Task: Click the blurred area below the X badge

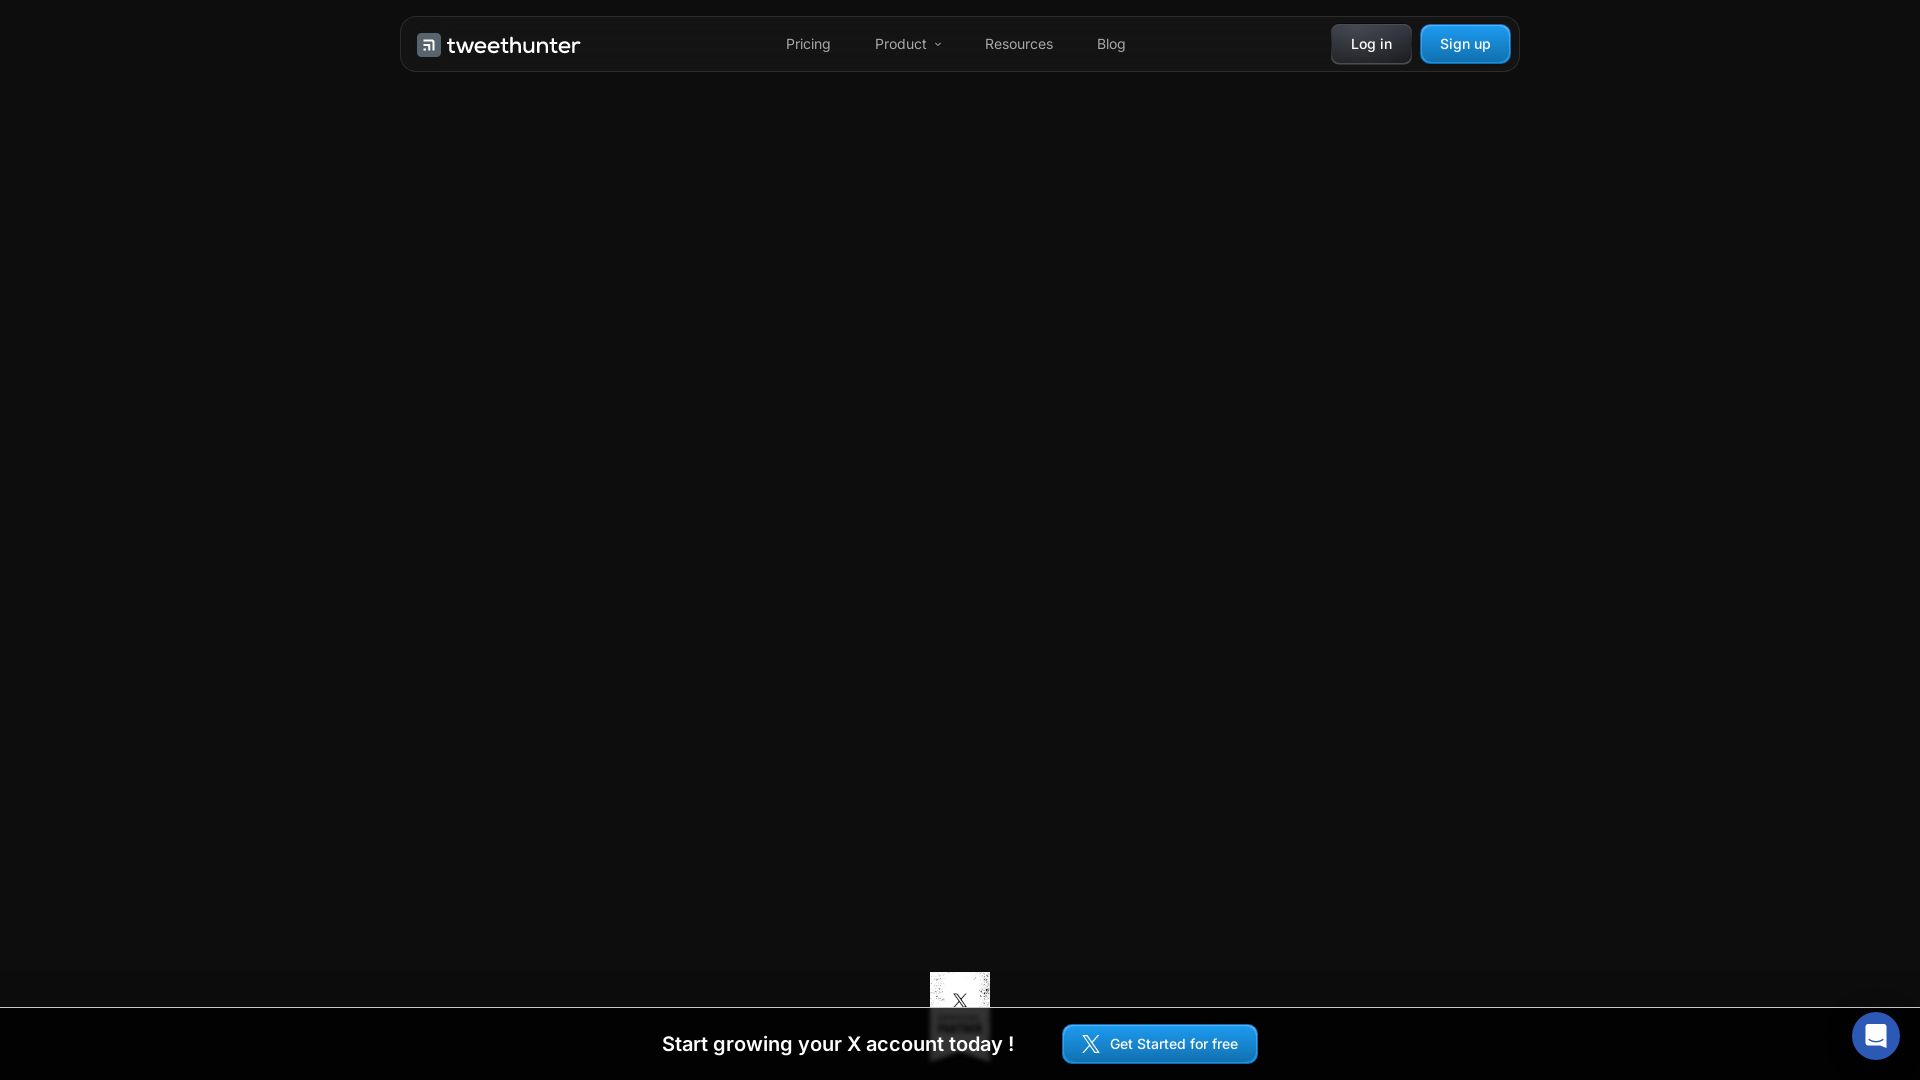Action: 960,1028
